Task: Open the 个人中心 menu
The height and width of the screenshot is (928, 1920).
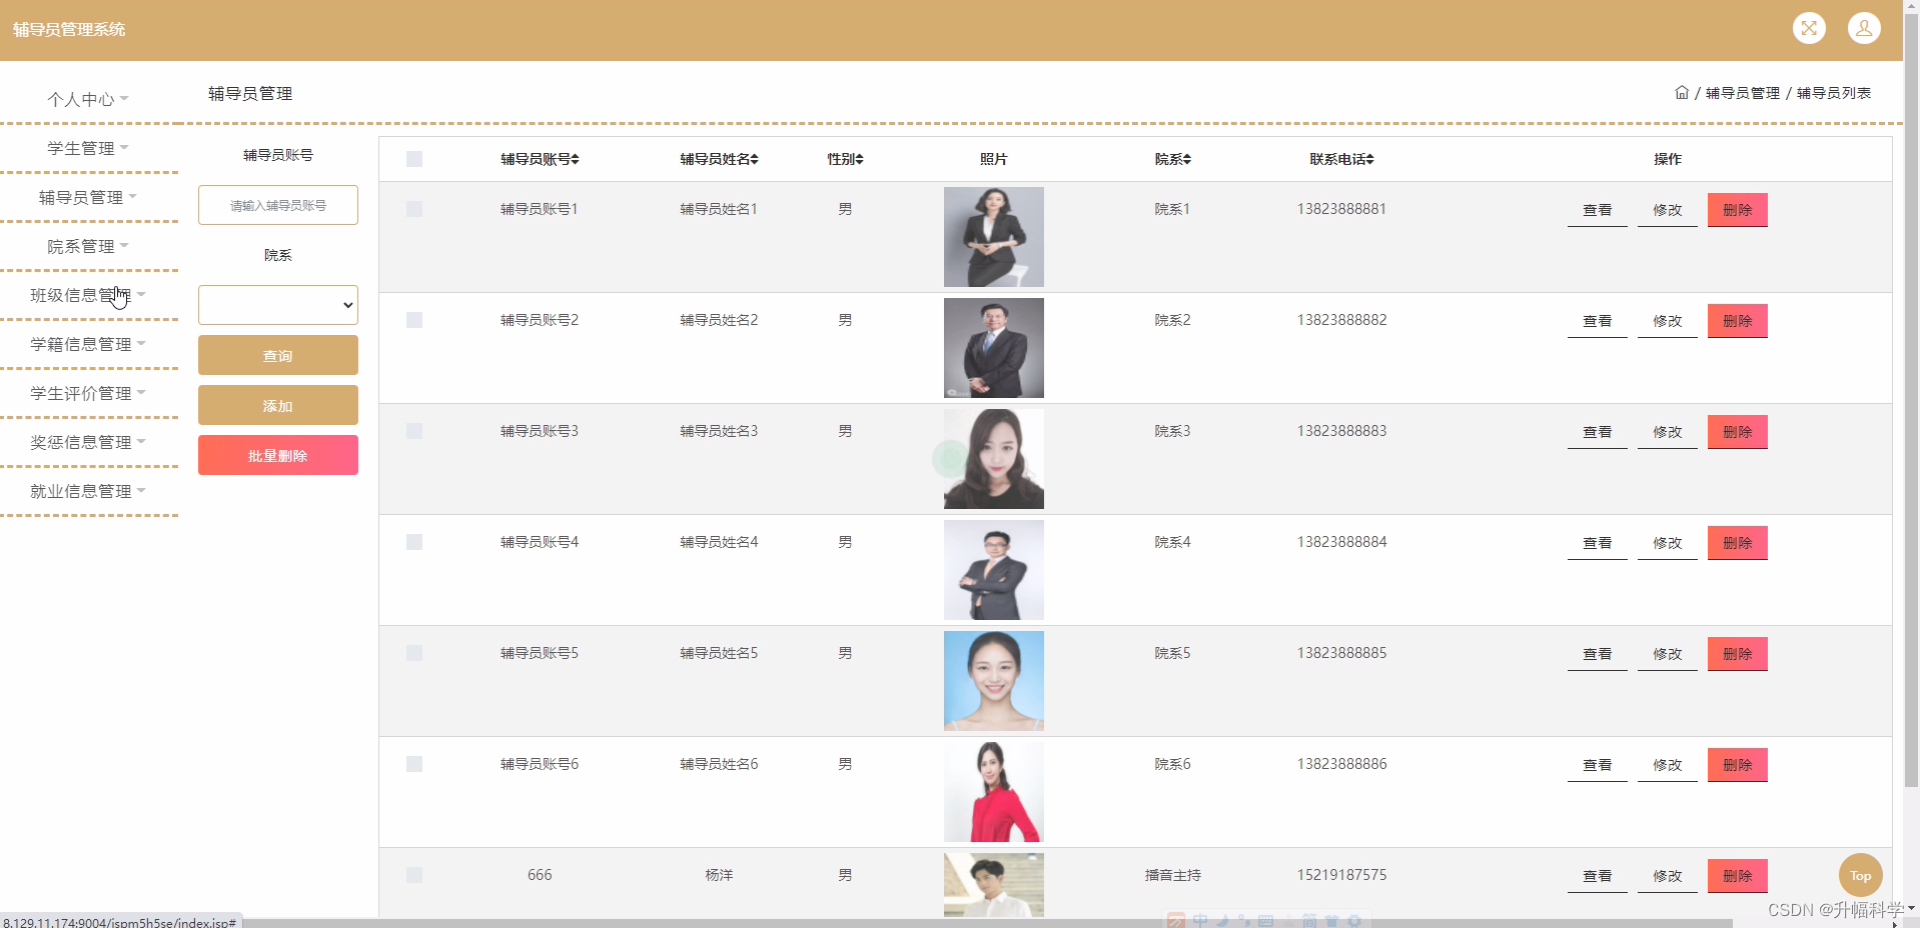Action: [x=87, y=99]
